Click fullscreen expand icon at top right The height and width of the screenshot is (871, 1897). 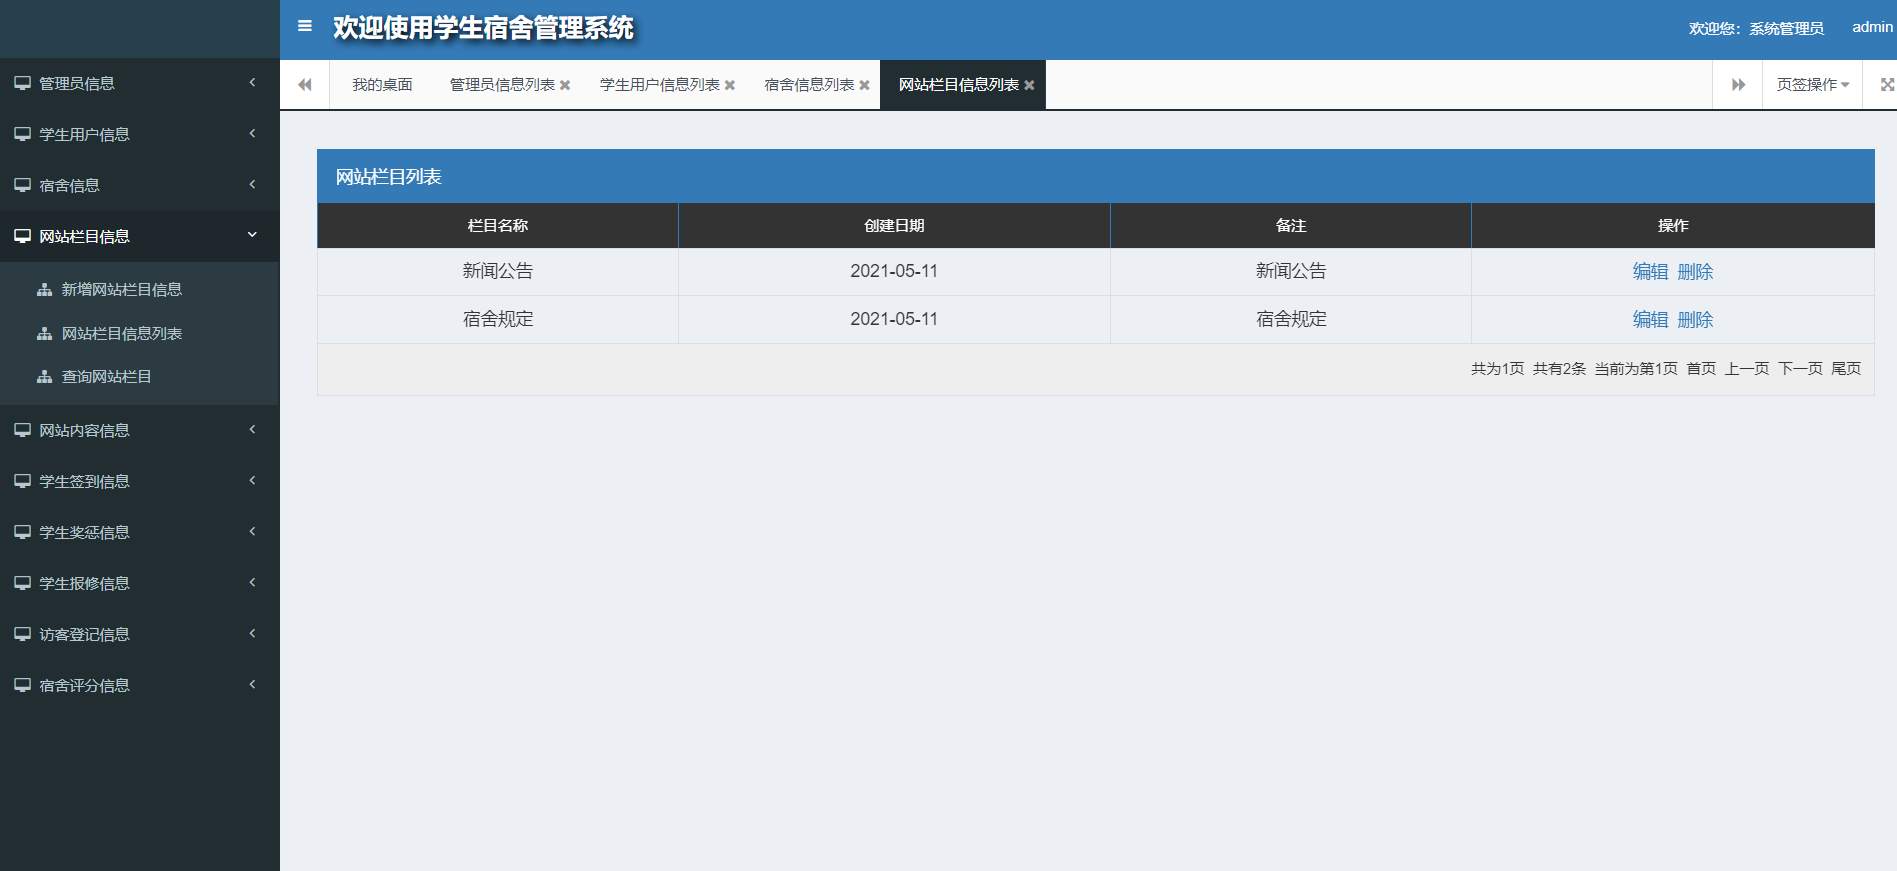1886,85
